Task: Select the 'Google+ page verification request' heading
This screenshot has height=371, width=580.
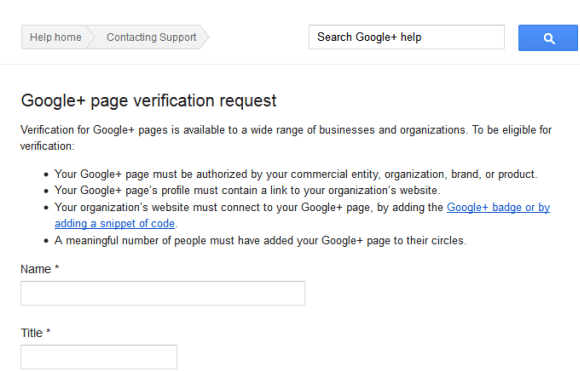Action: (x=149, y=101)
